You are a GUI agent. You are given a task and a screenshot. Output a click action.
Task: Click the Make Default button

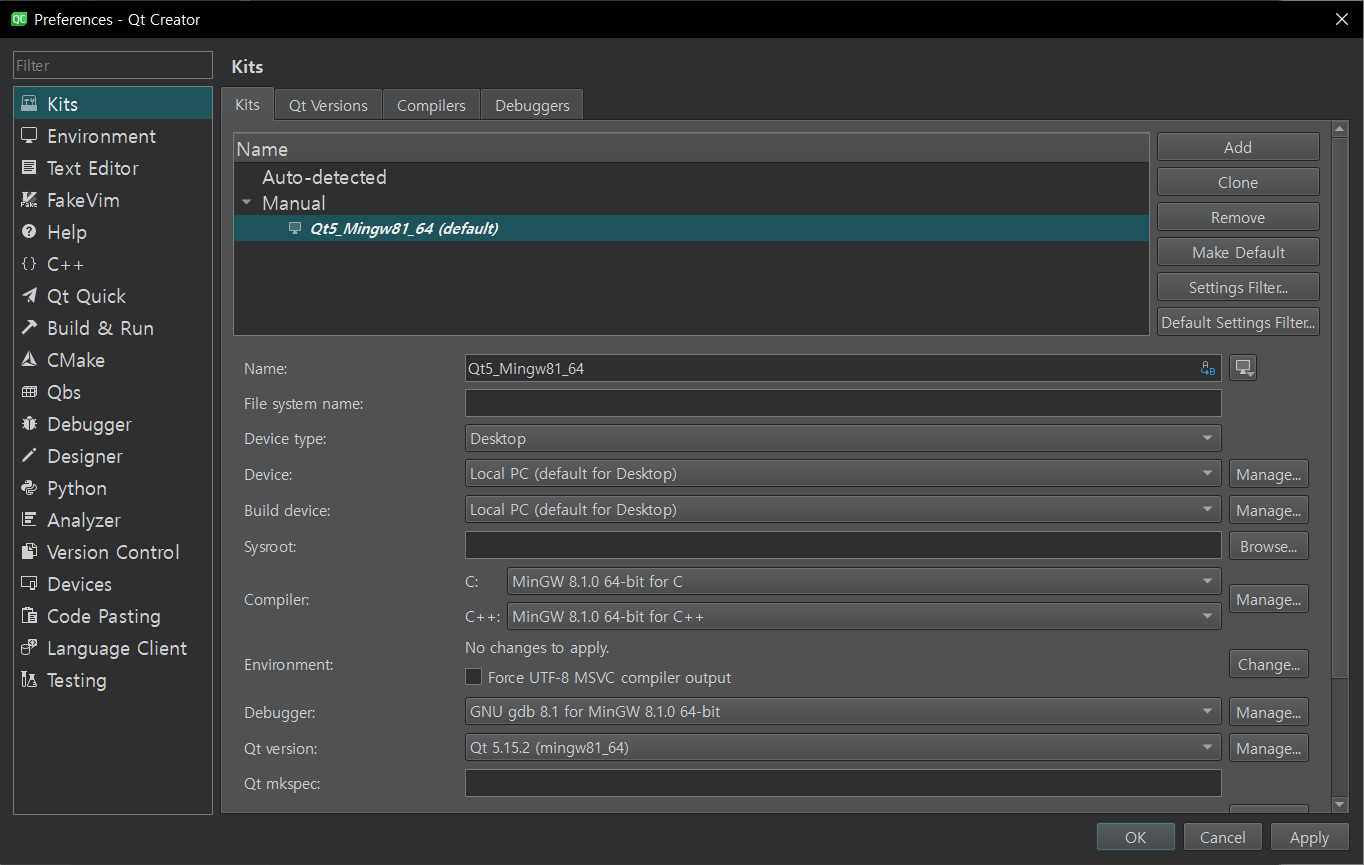[x=1238, y=252]
